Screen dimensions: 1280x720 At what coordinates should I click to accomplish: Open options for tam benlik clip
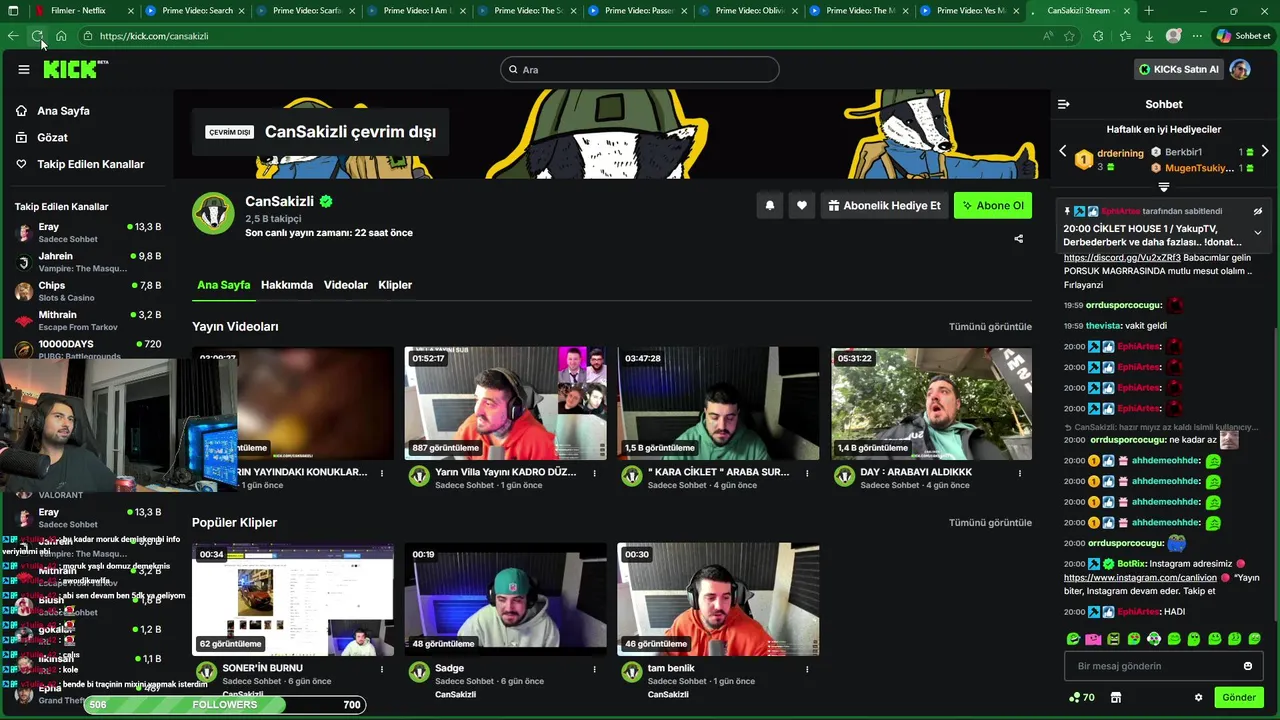[x=807, y=669]
